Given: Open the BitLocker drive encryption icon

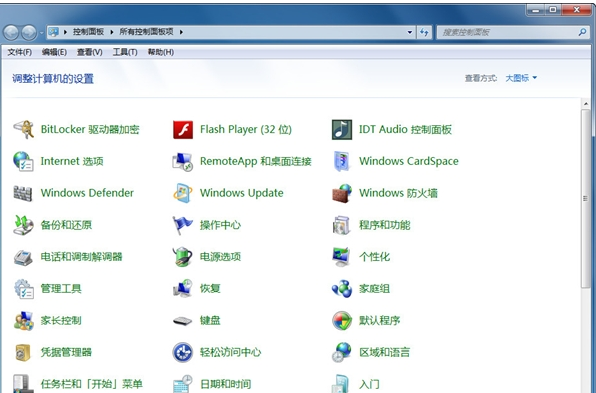Looking at the screenshot, I should pyautogui.click(x=23, y=129).
